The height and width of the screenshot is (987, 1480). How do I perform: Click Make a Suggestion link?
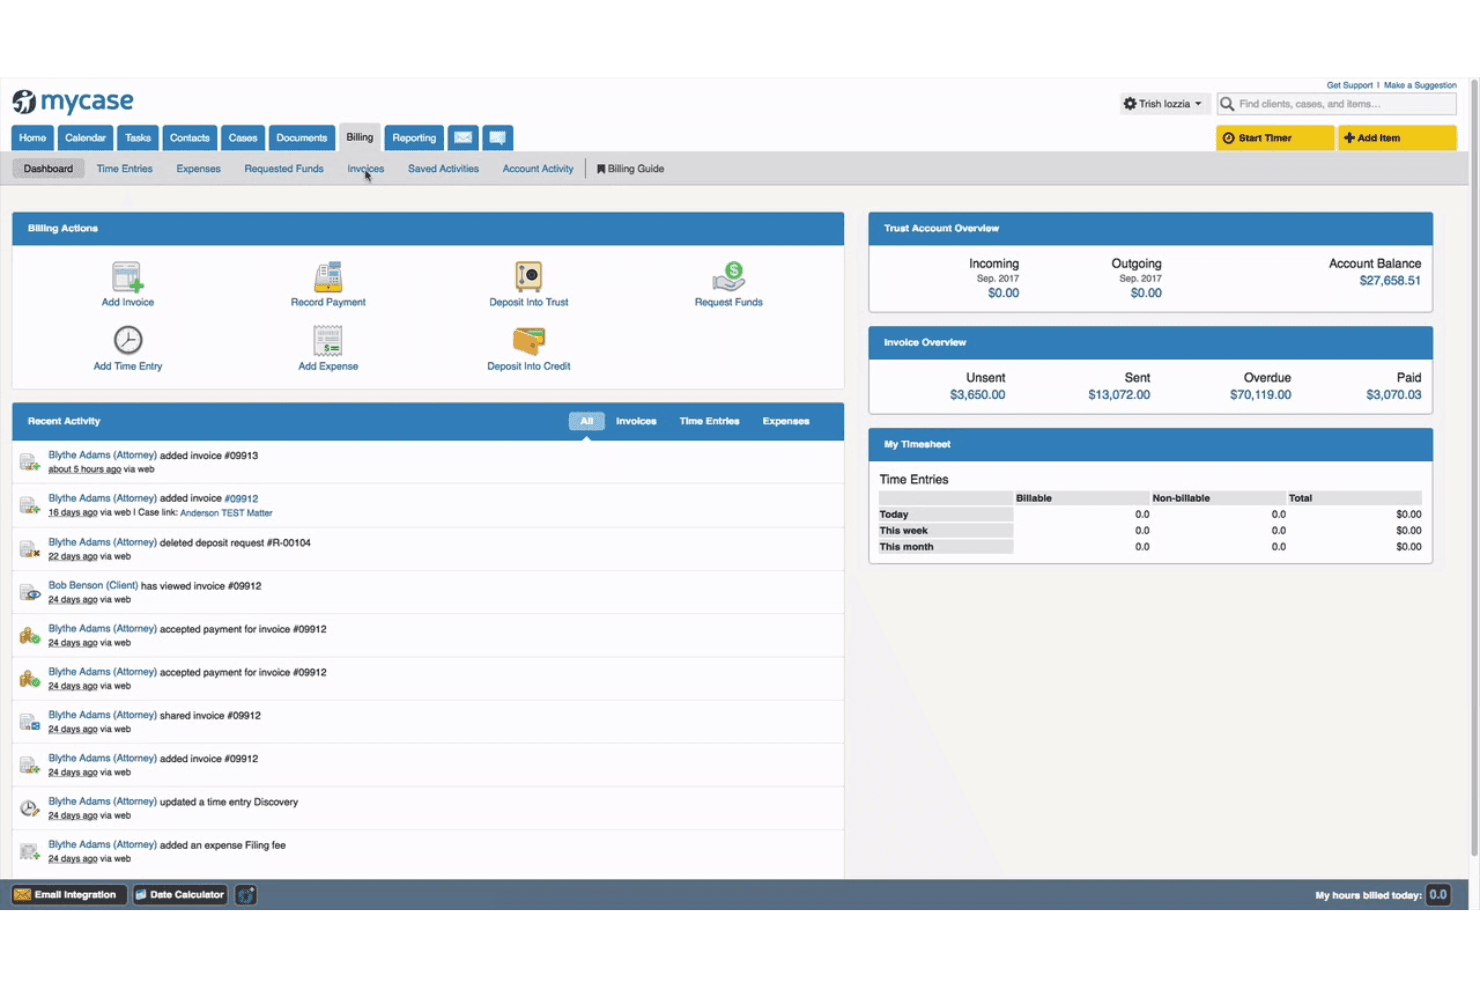tap(1420, 85)
